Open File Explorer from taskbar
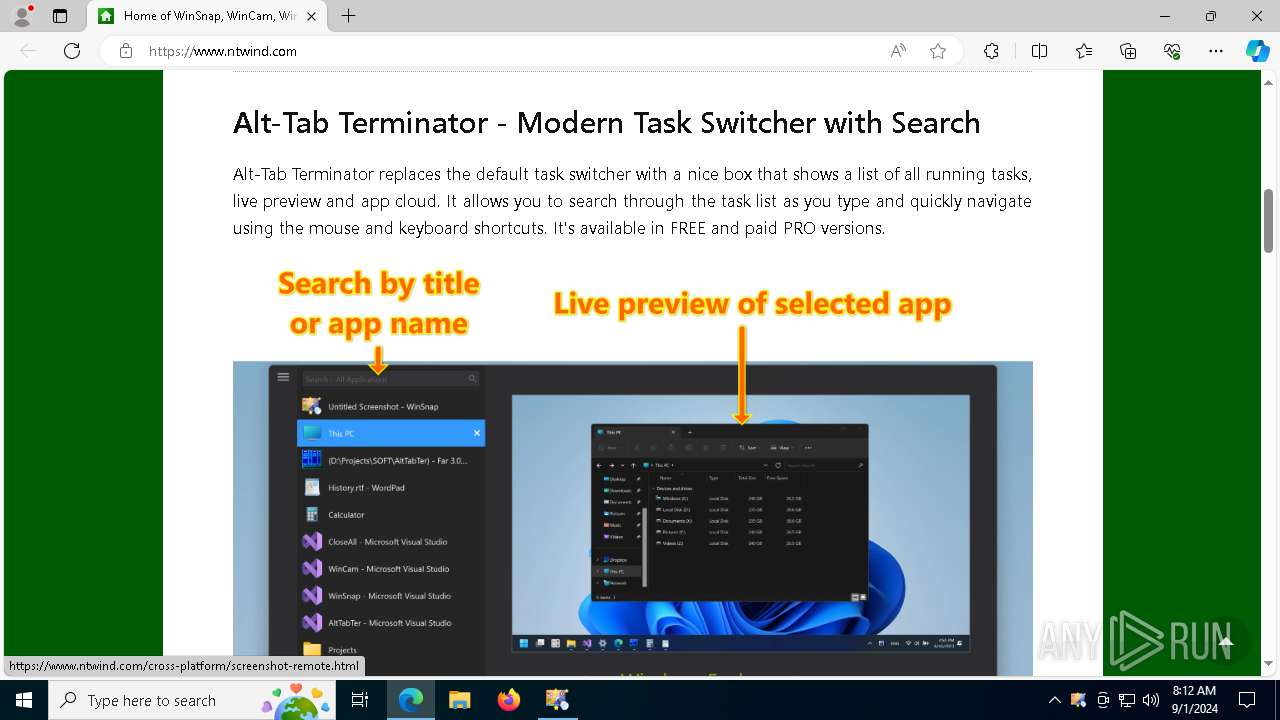The width and height of the screenshot is (1280, 720). click(x=459, y=700)
